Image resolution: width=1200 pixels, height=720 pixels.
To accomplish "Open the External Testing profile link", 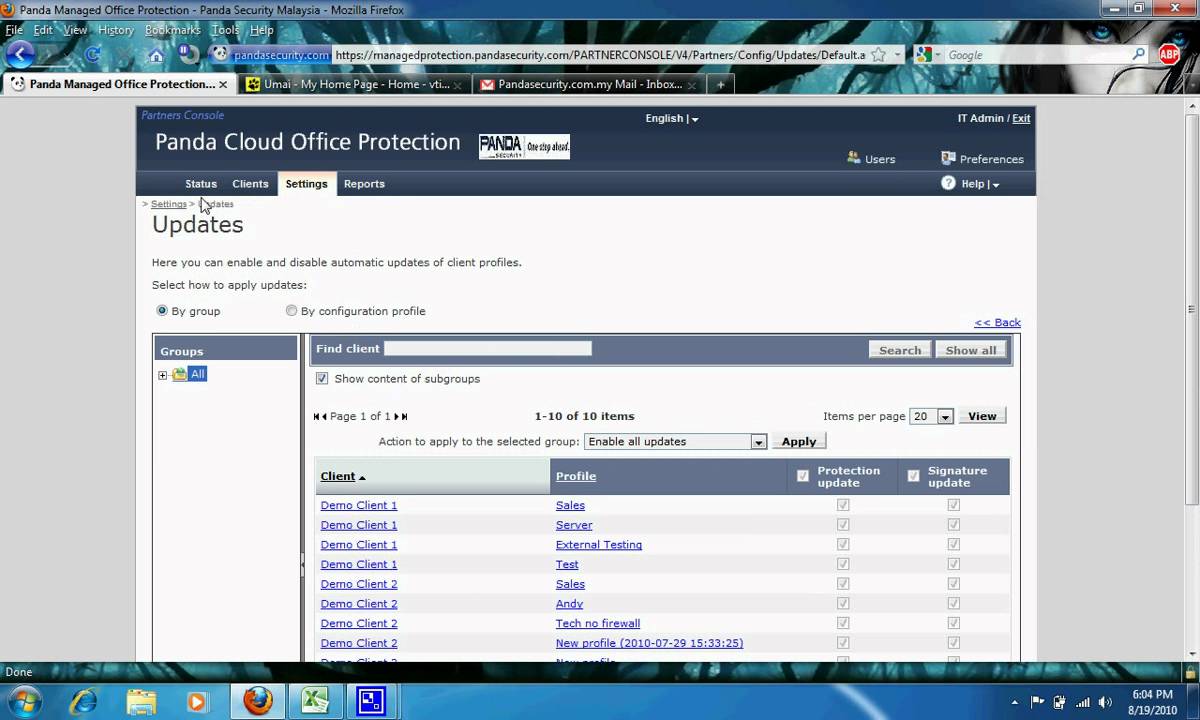I will 599,544.
